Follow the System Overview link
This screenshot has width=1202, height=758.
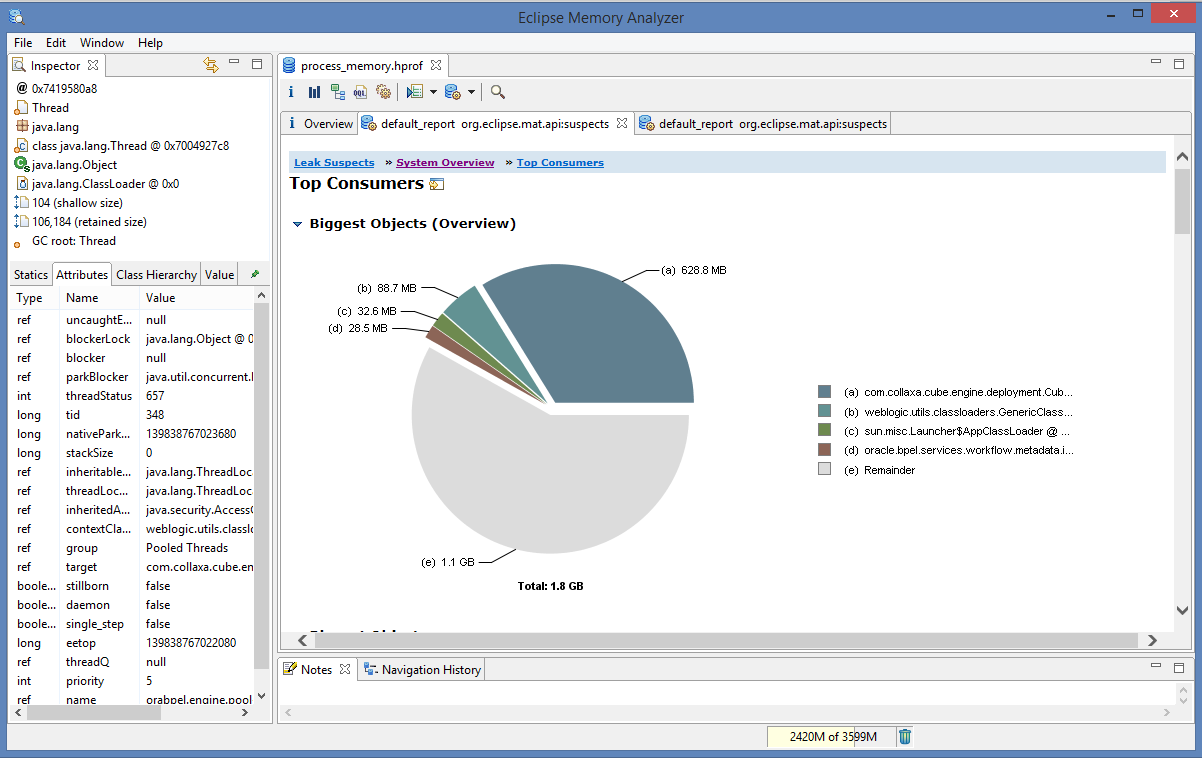[x=445, y=162]
